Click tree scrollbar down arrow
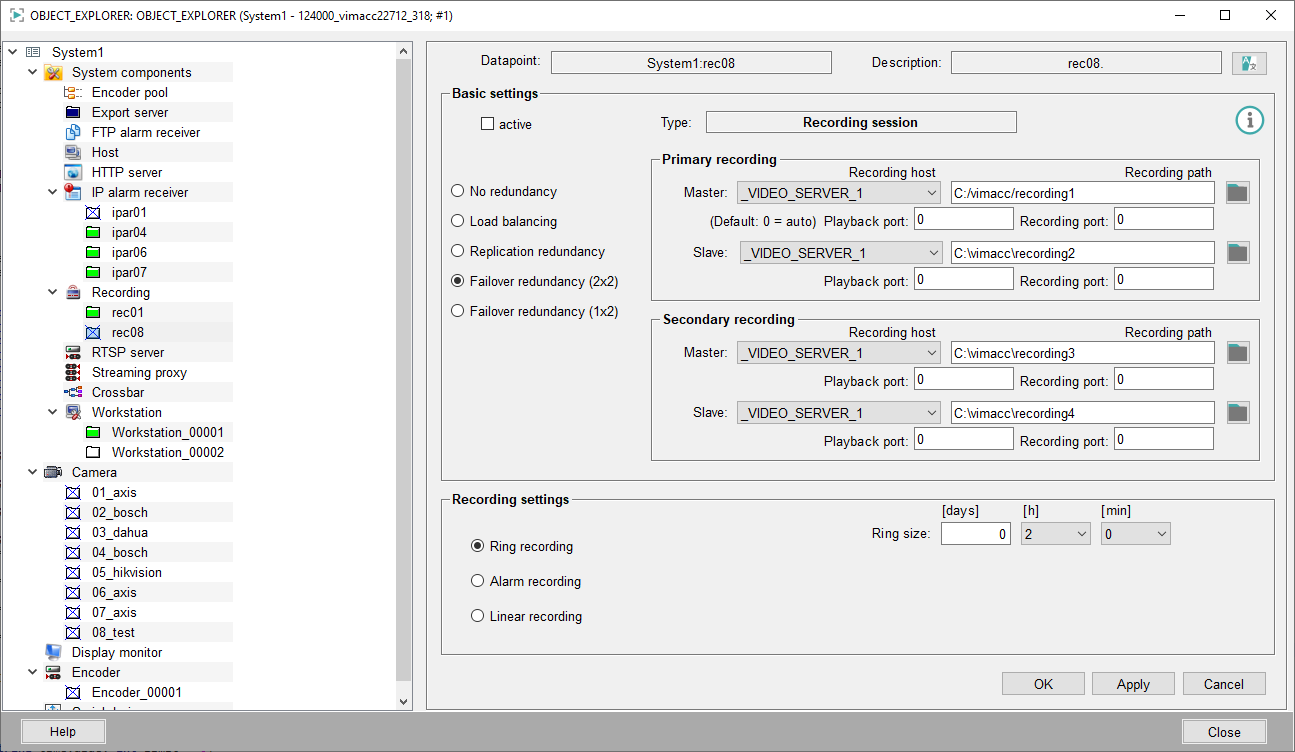 [404, 702]
